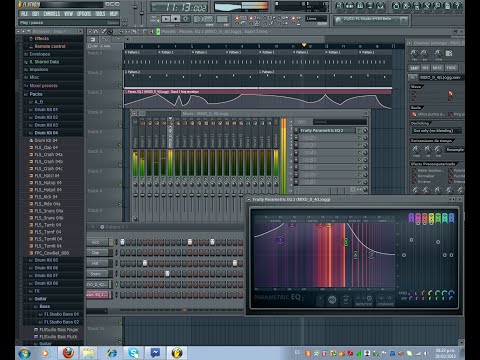Mute the Kick channel LED in step sequencer
480x360 pixels.
point(116,242)
